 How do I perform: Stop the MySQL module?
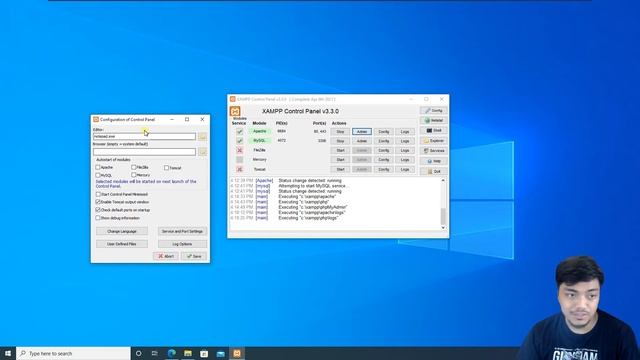(x=340, y=141)
